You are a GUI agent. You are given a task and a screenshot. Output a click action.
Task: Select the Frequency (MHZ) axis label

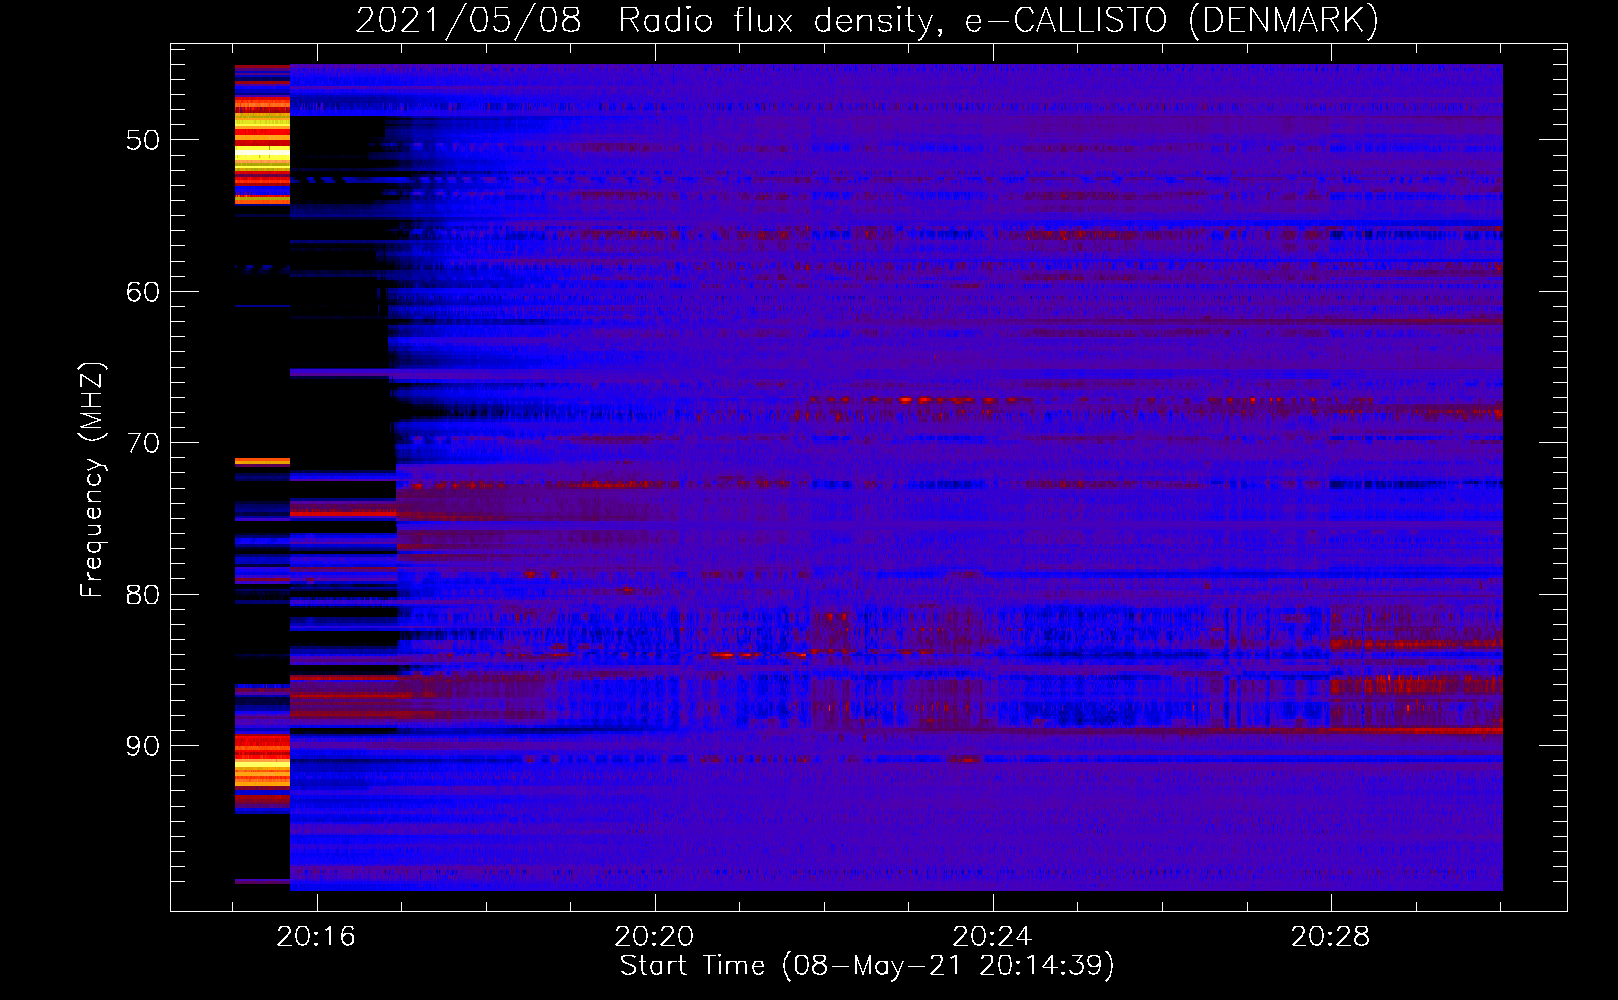[92, 480]
